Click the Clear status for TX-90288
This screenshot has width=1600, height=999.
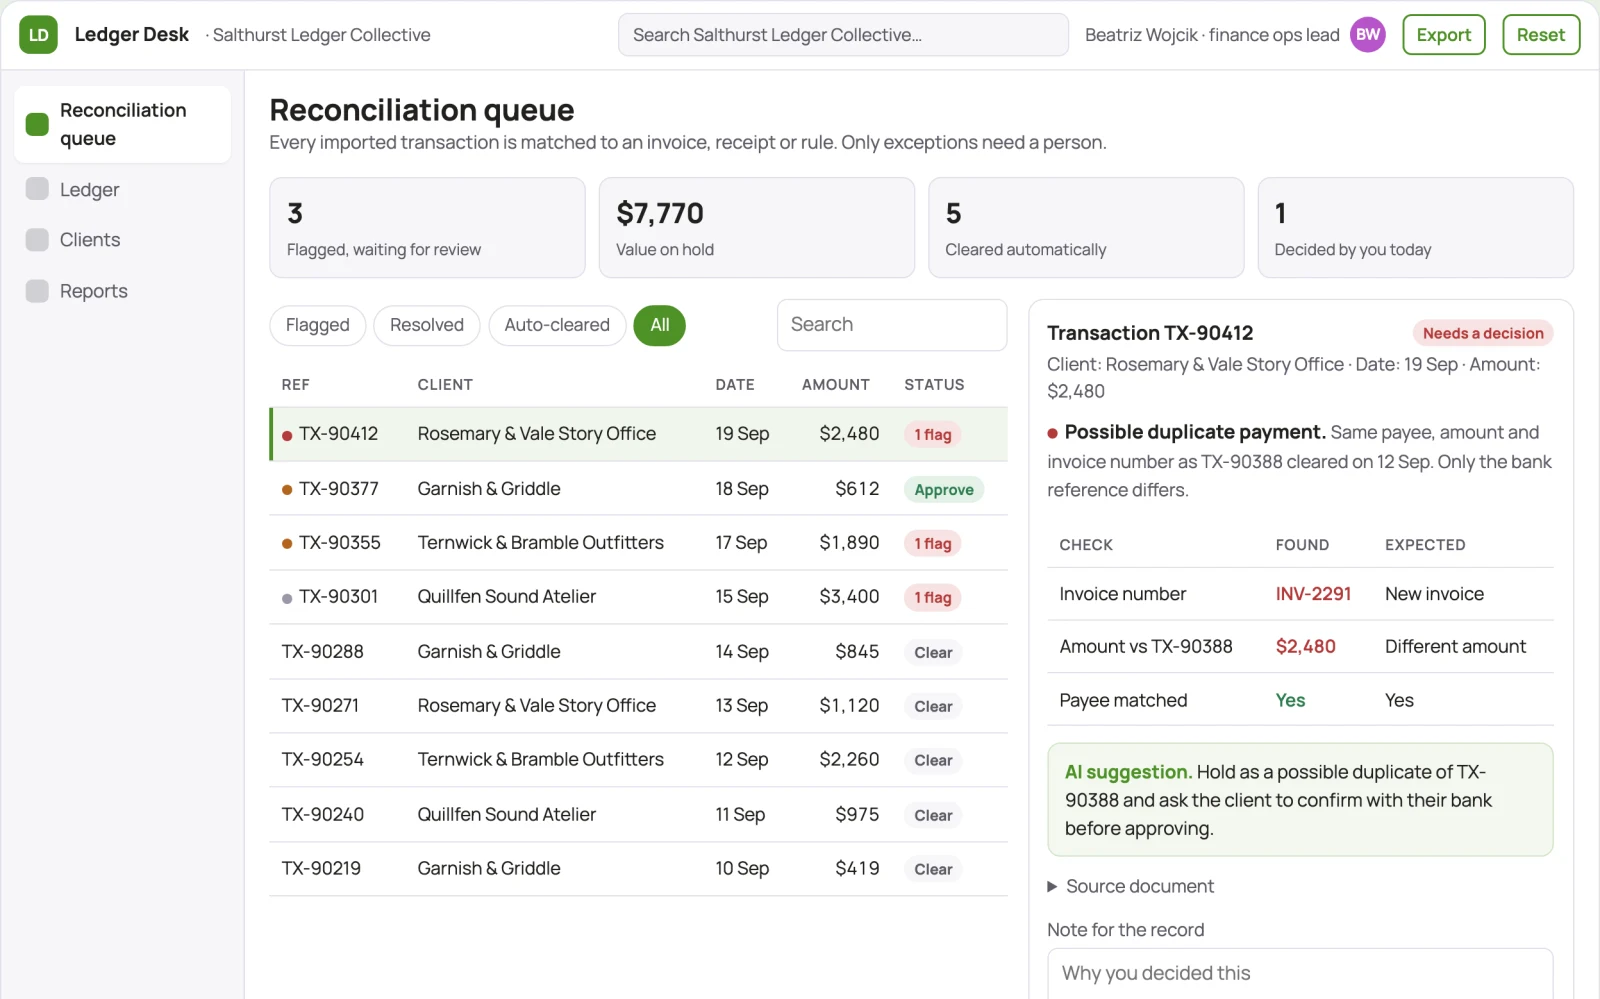coord(933,653)
